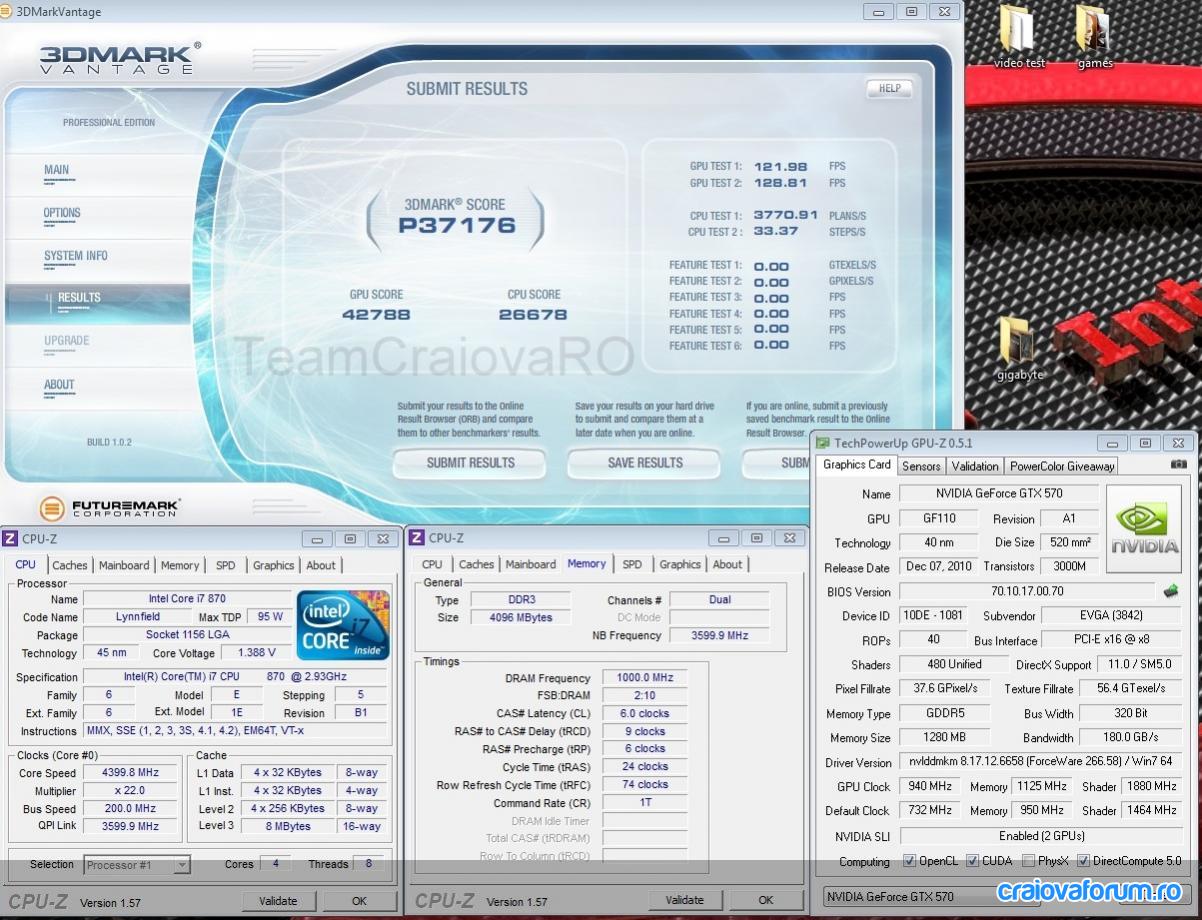Click the GPU-Z screenshot camera icon
1202x920 pixels.
1178,465
